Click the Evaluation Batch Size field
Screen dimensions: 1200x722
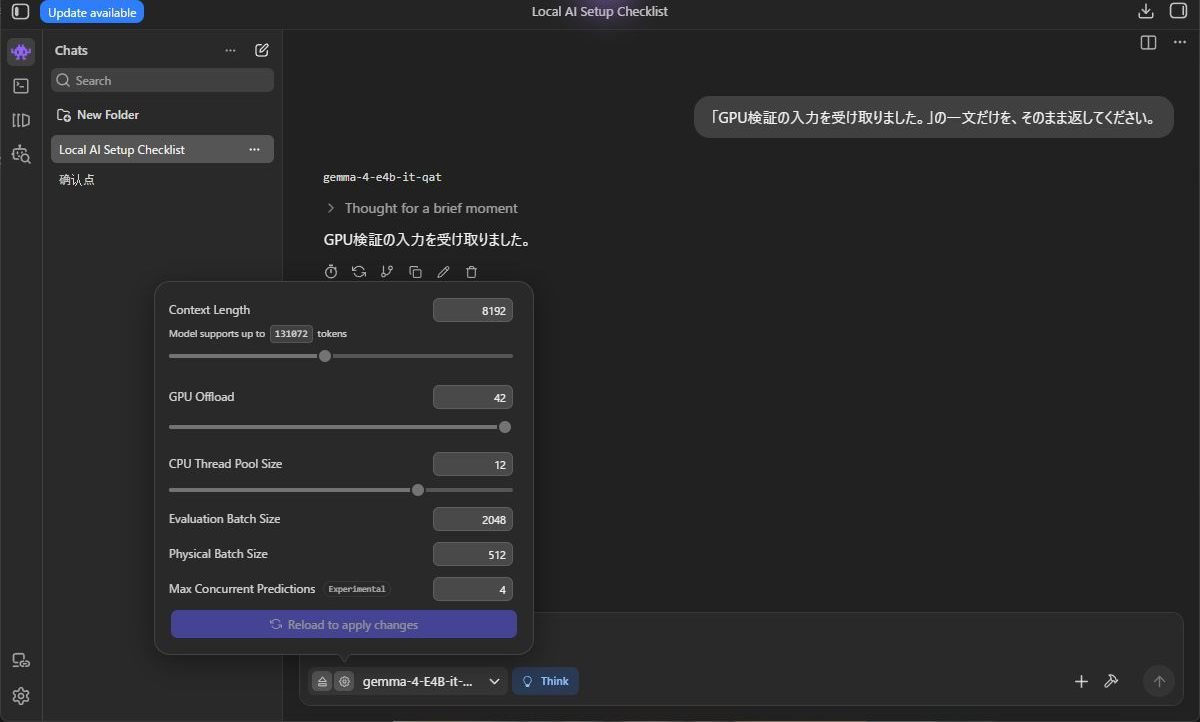point(473,520)
